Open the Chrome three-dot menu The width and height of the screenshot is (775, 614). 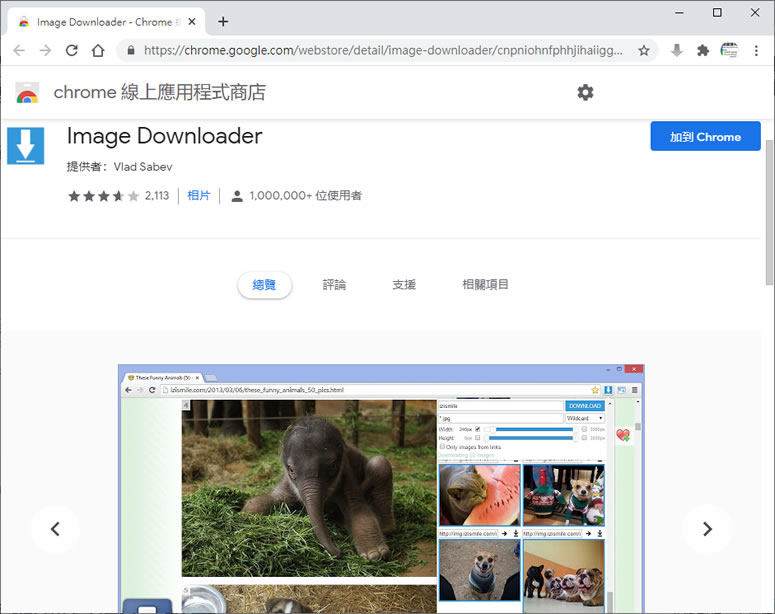pyautogui.click(x=756, y=50)
